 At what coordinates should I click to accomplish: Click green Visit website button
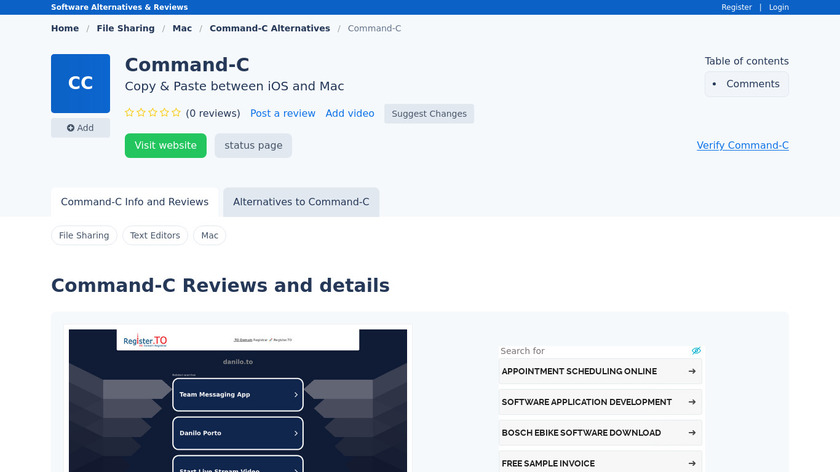point(166,146)
